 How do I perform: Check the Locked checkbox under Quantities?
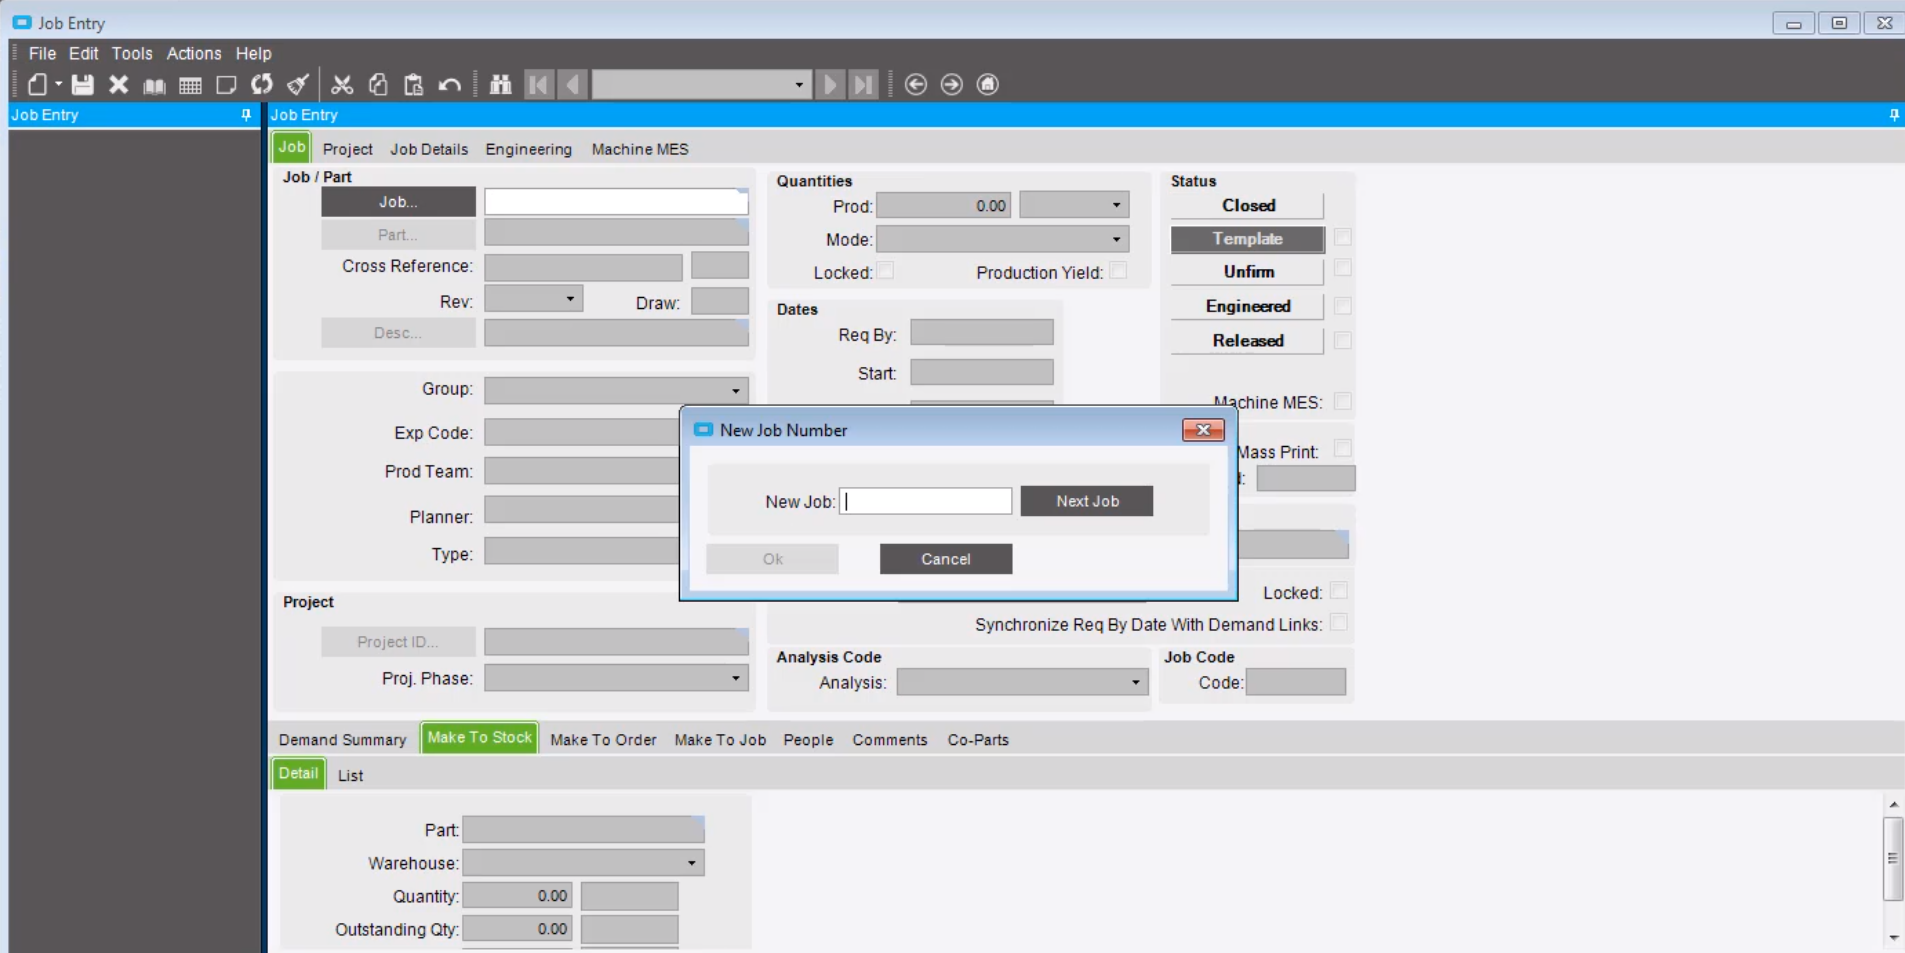point(886,270)
